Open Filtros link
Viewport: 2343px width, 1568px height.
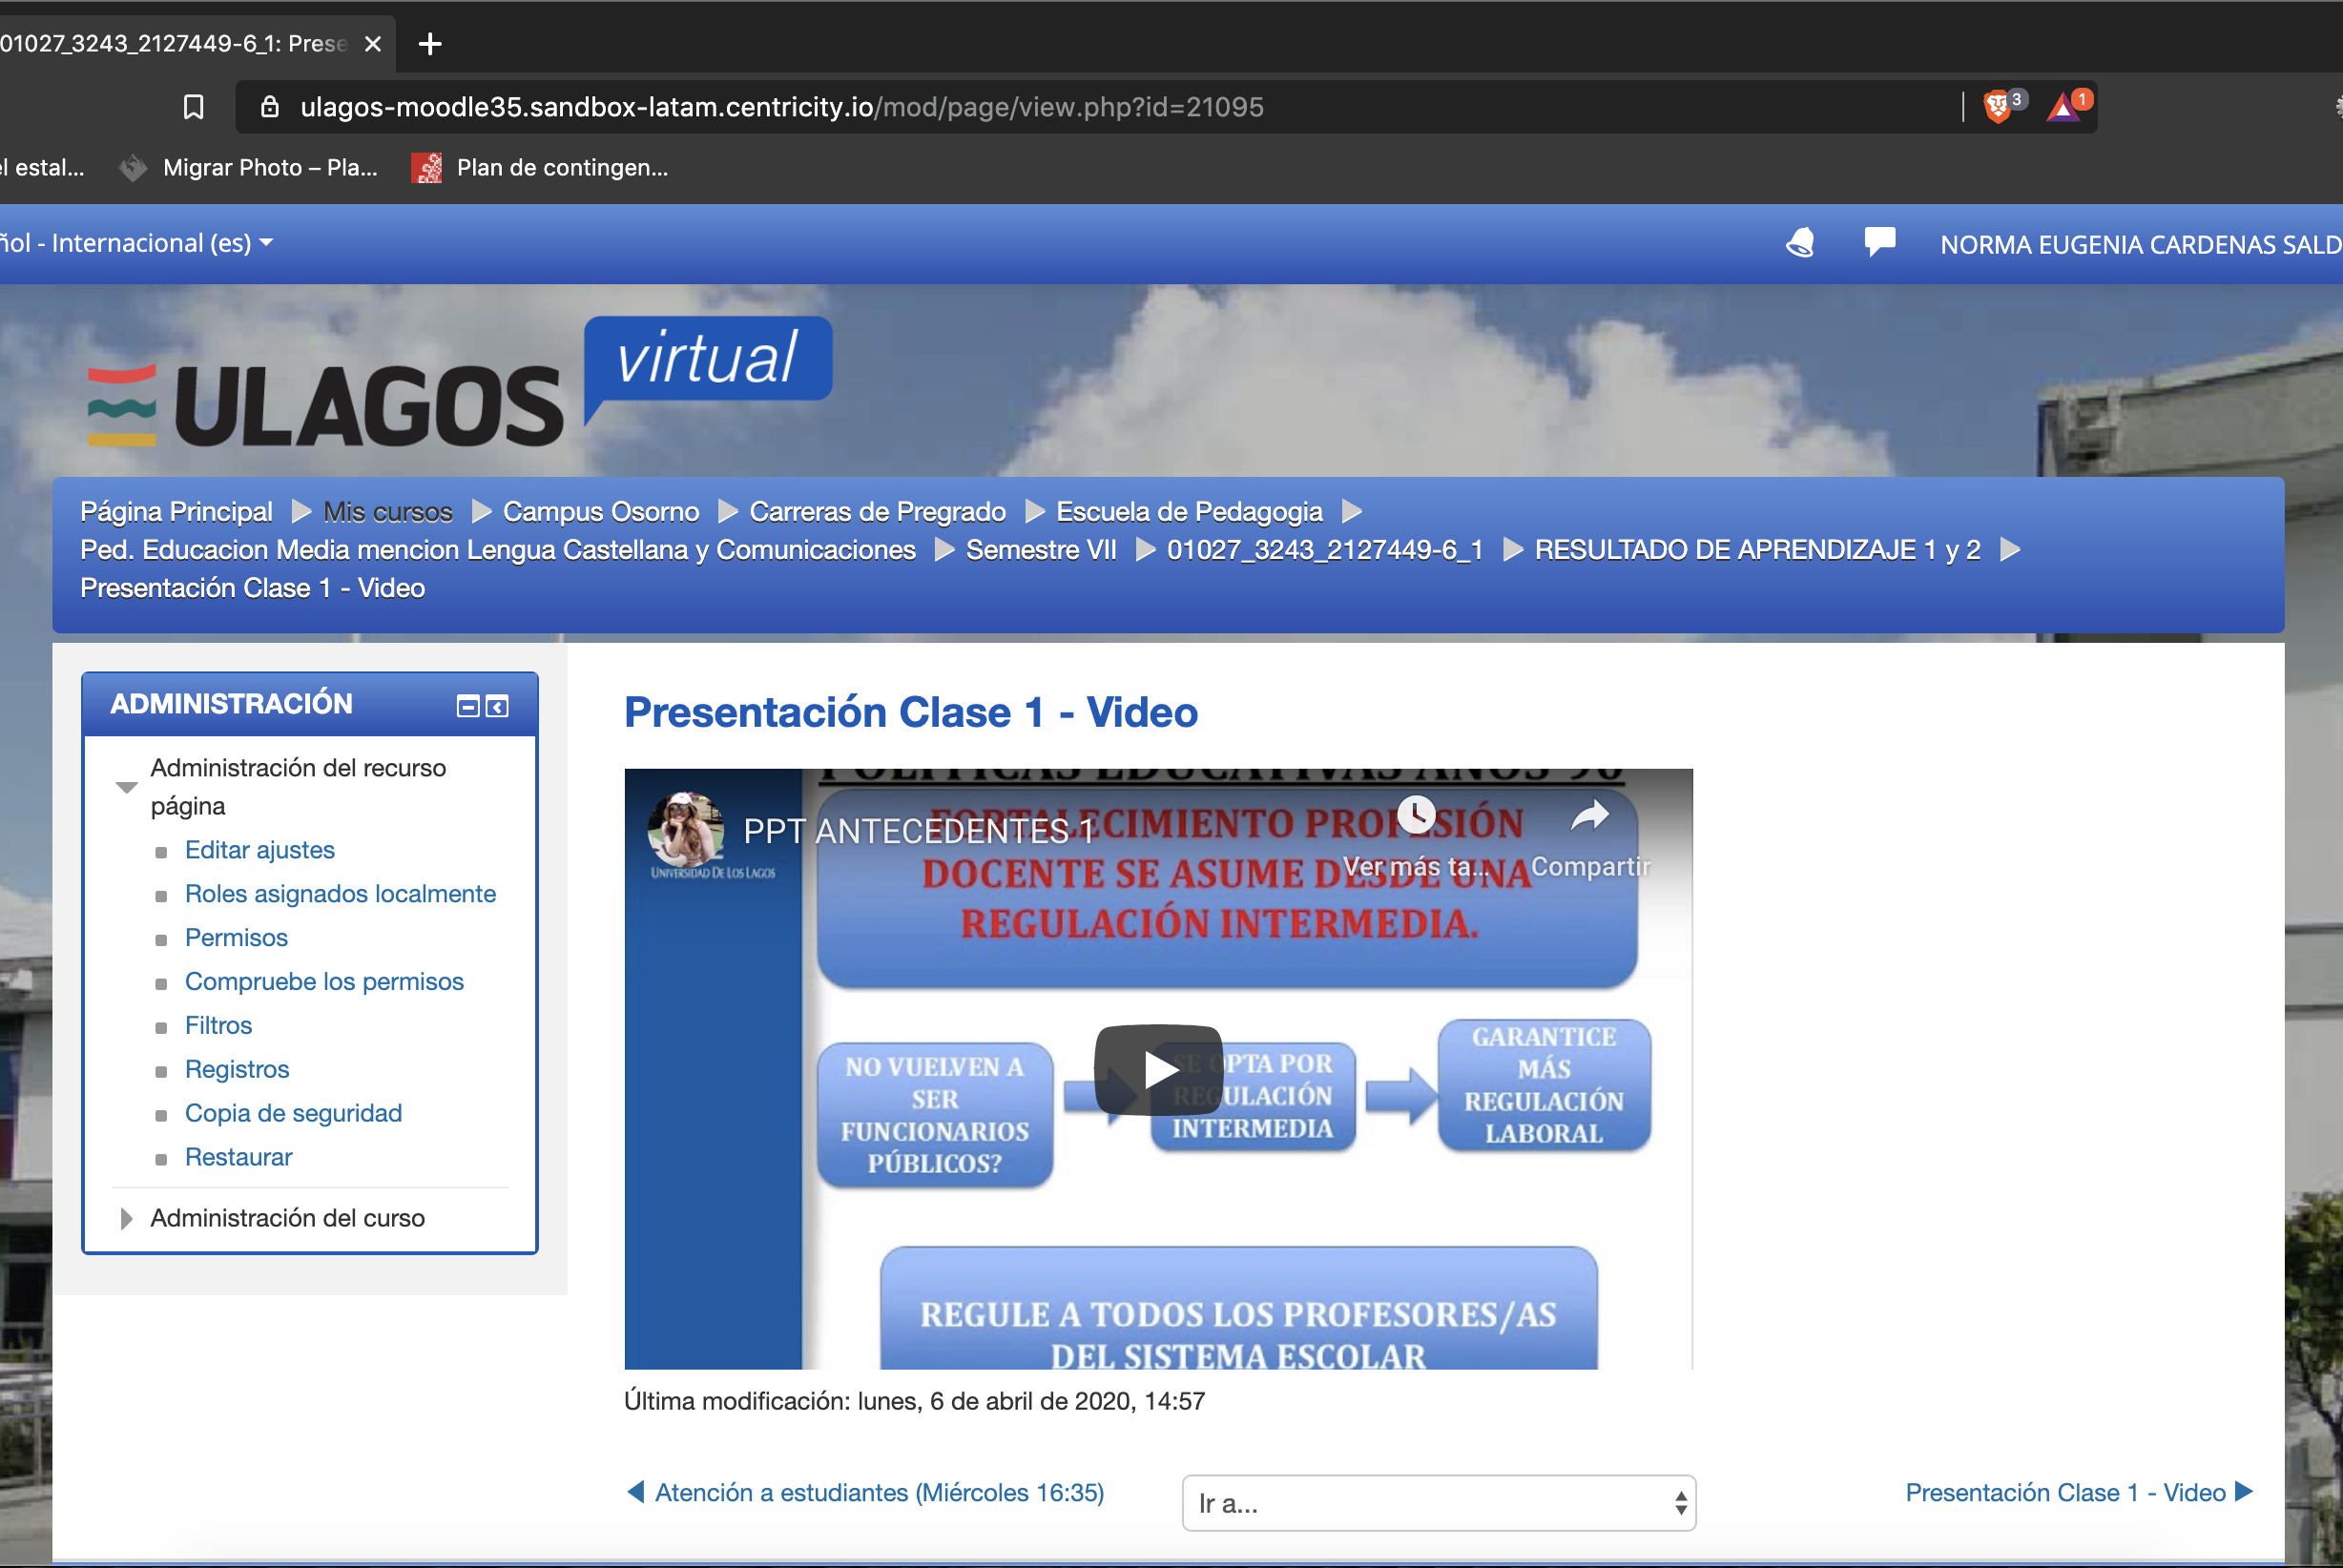click(x=219, y=1026)
